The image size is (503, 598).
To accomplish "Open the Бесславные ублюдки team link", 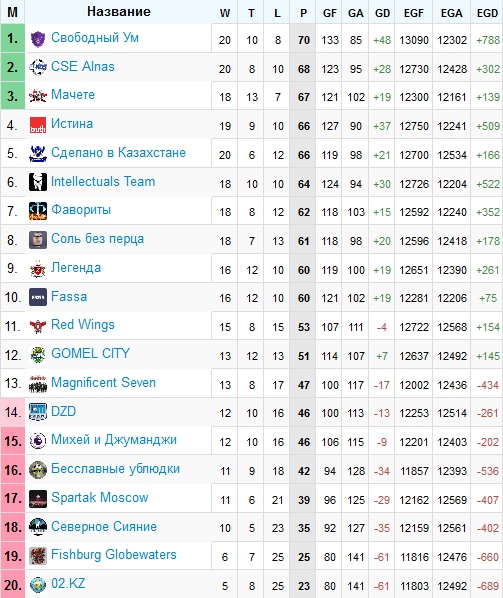I will click(x=115, y=469).
